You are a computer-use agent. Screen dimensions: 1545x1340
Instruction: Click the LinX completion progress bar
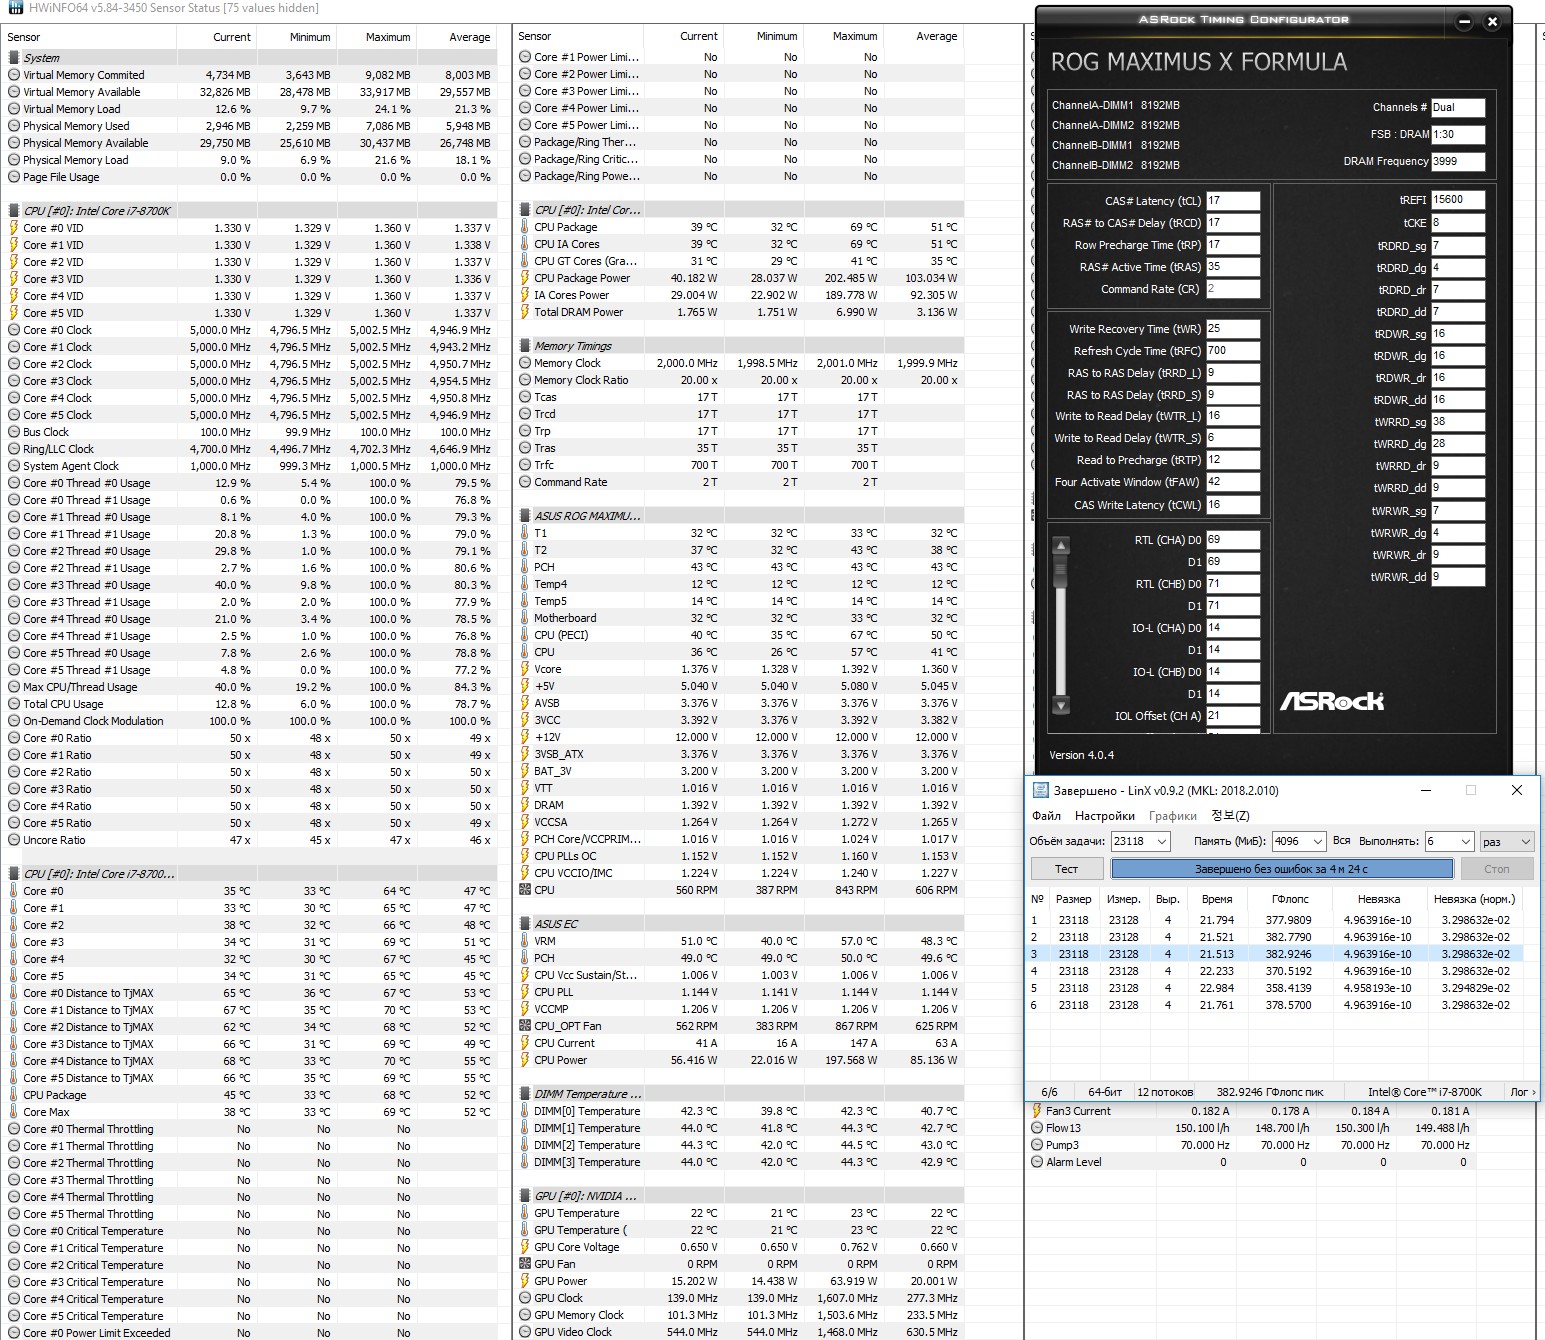click(x=1281, y=869)
